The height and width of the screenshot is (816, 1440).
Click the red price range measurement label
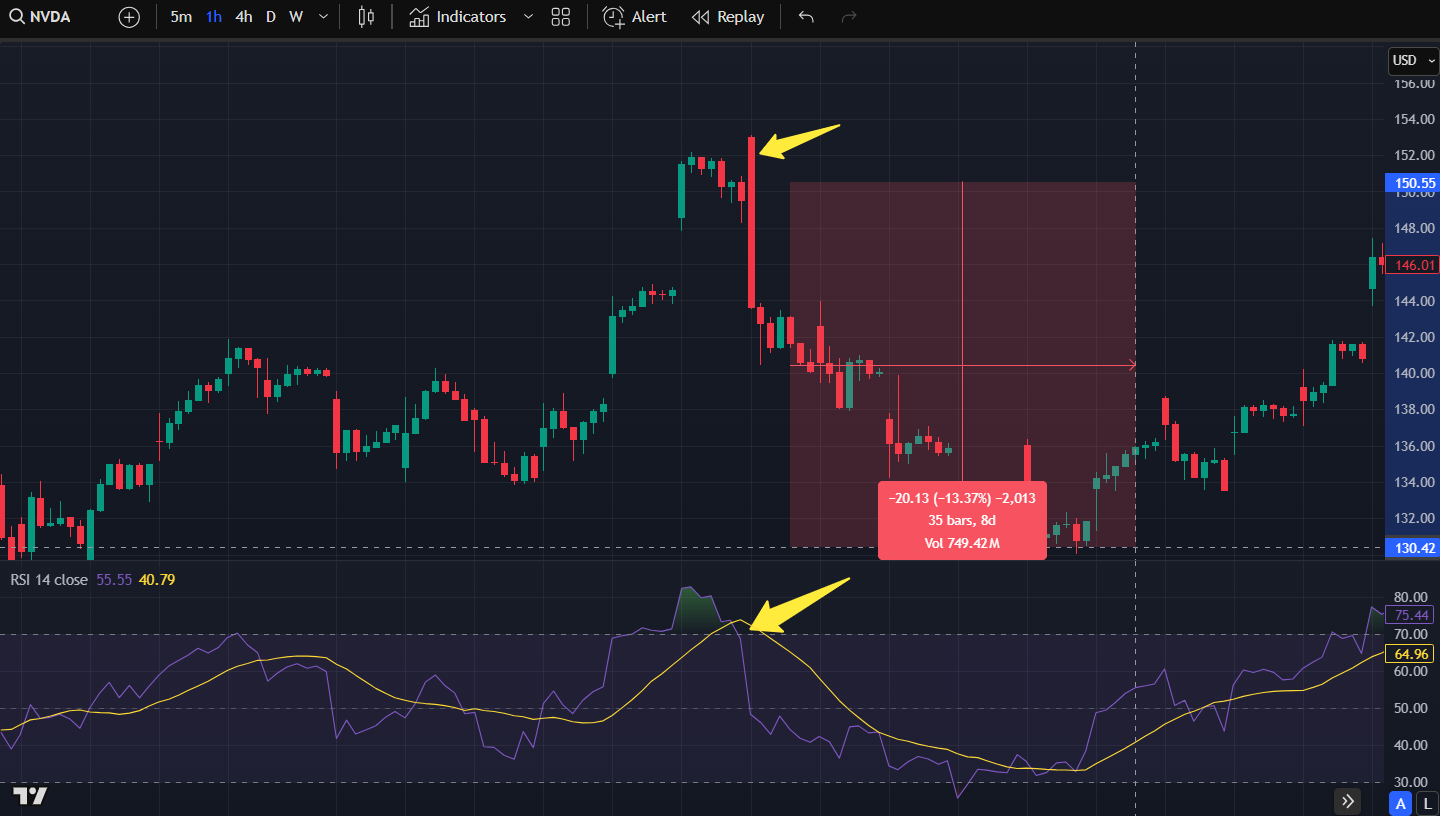(x=962, y=520)
